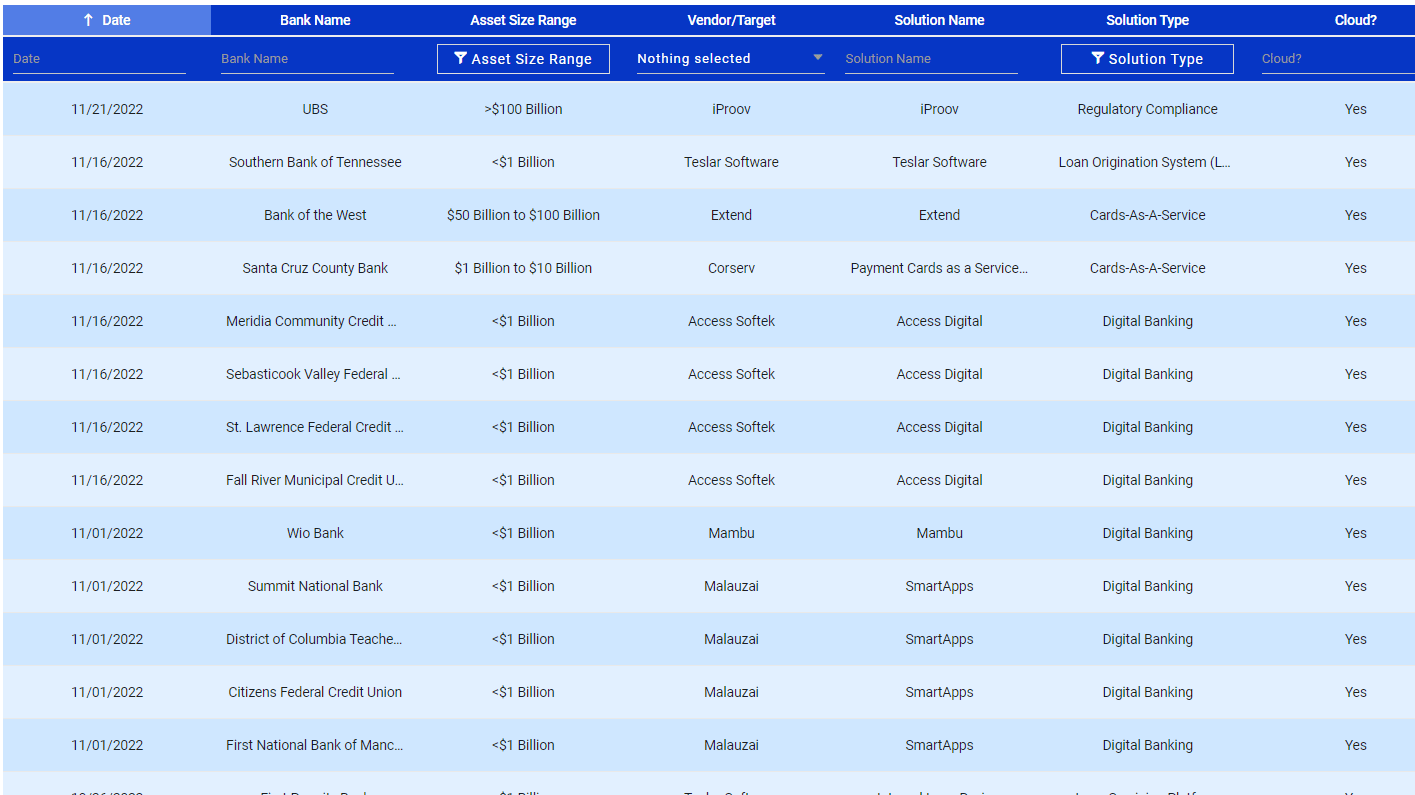This screenshot has height=795, width=1415.
Task: Click the sort arrow icon beside Date
Action: point(88,20)
